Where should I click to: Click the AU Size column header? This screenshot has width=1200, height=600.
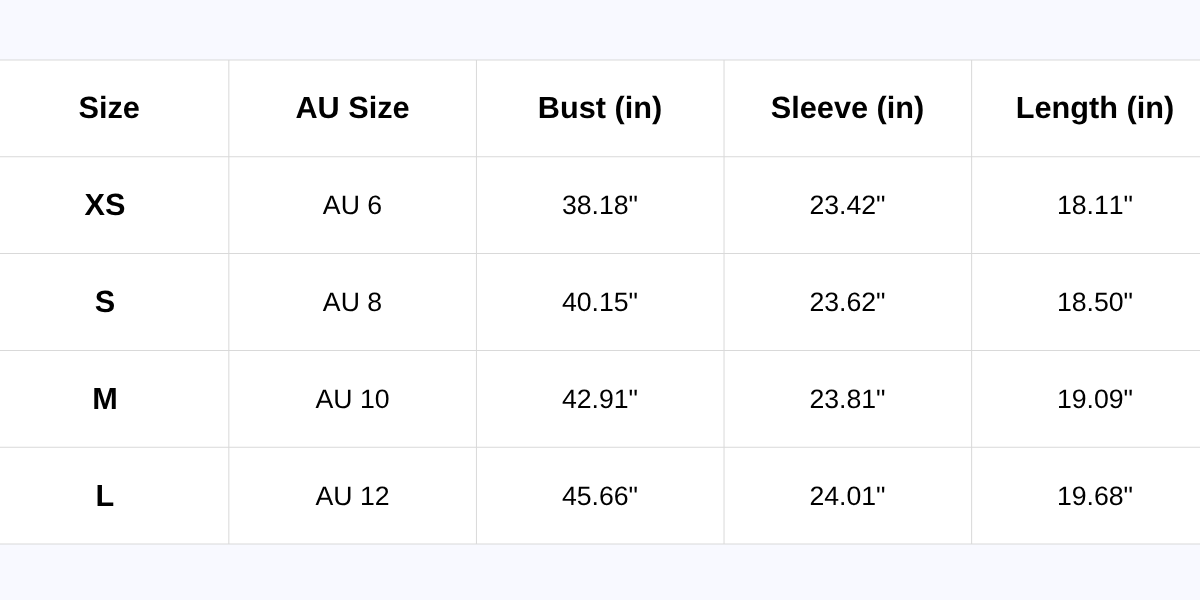[352, 108]
